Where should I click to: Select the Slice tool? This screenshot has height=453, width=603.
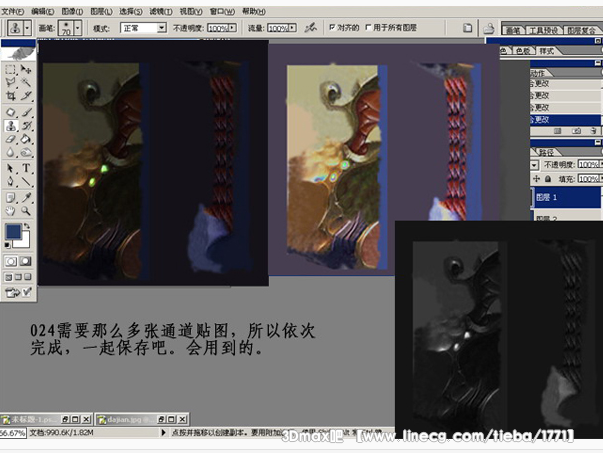point(26,95)
